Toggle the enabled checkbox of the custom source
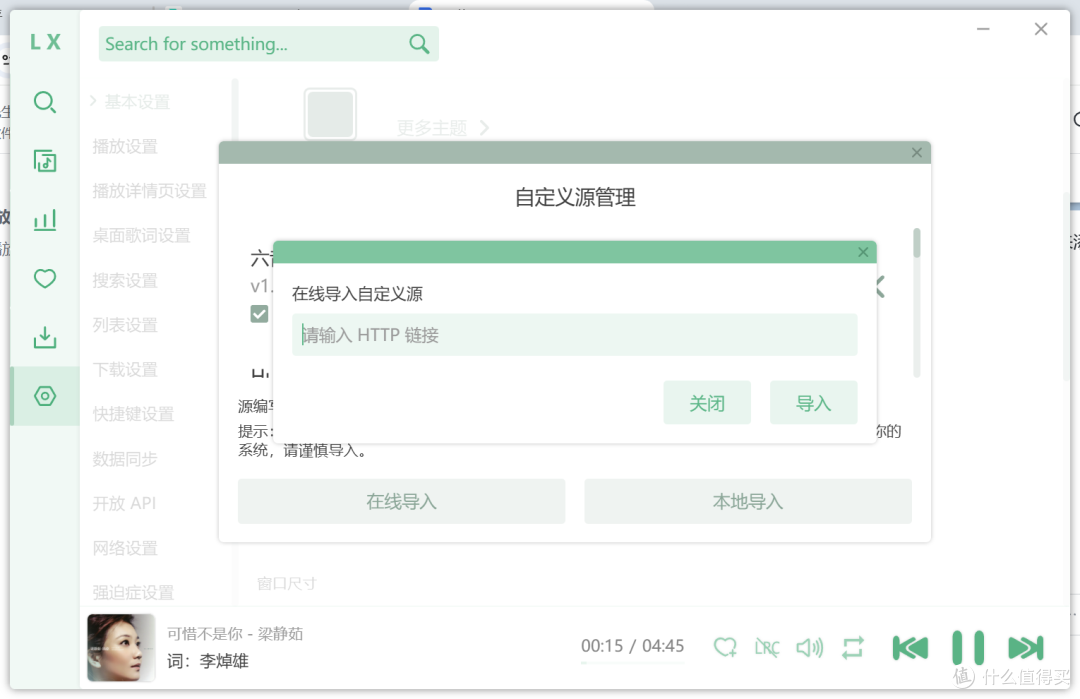This screenshot has height=699, width=1080. pos(259,314)
